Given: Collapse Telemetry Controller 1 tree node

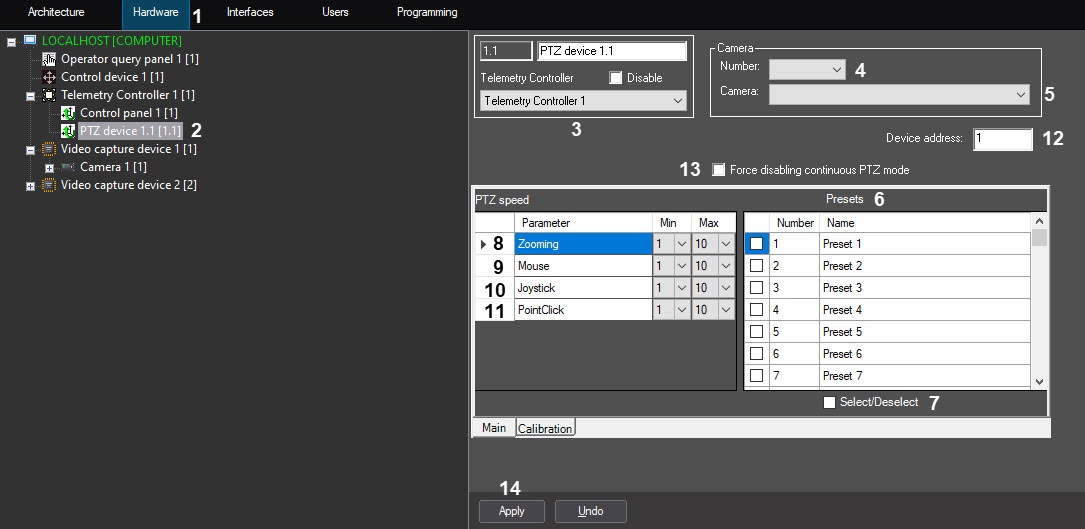Looking at the screenshot, I should point(30,96).
